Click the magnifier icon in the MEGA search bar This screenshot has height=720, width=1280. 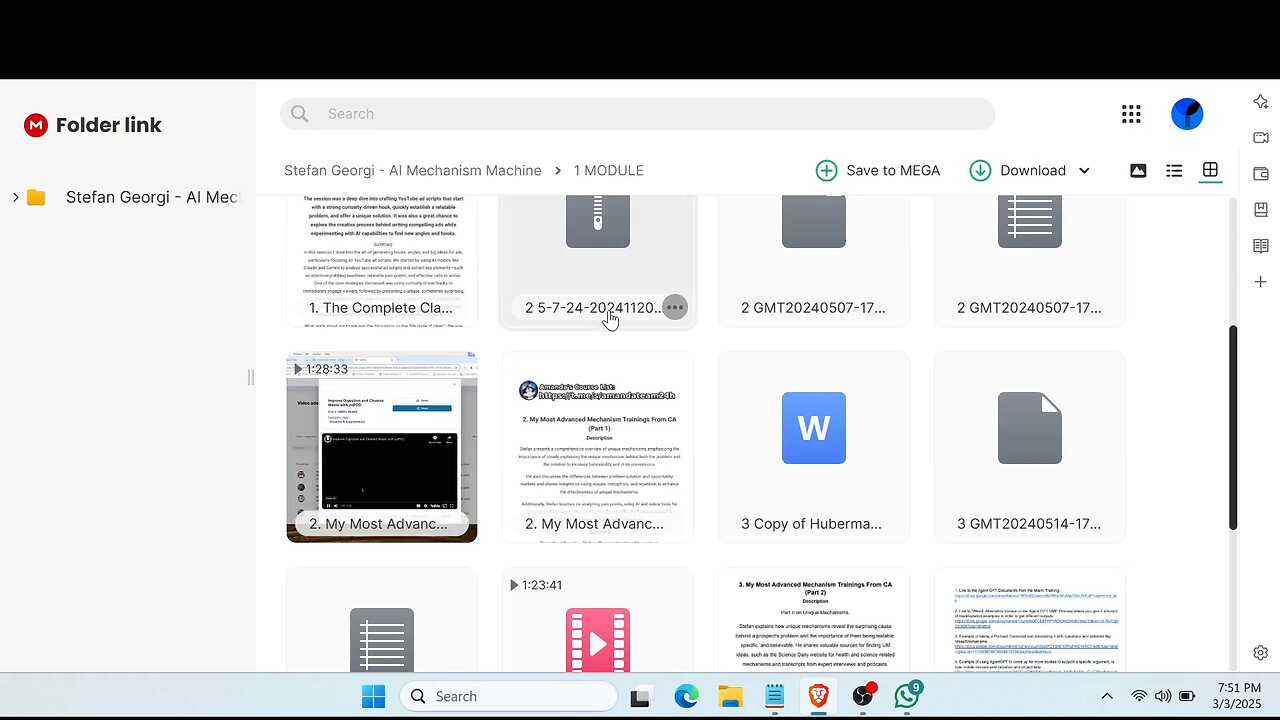[x=300, y=114]
